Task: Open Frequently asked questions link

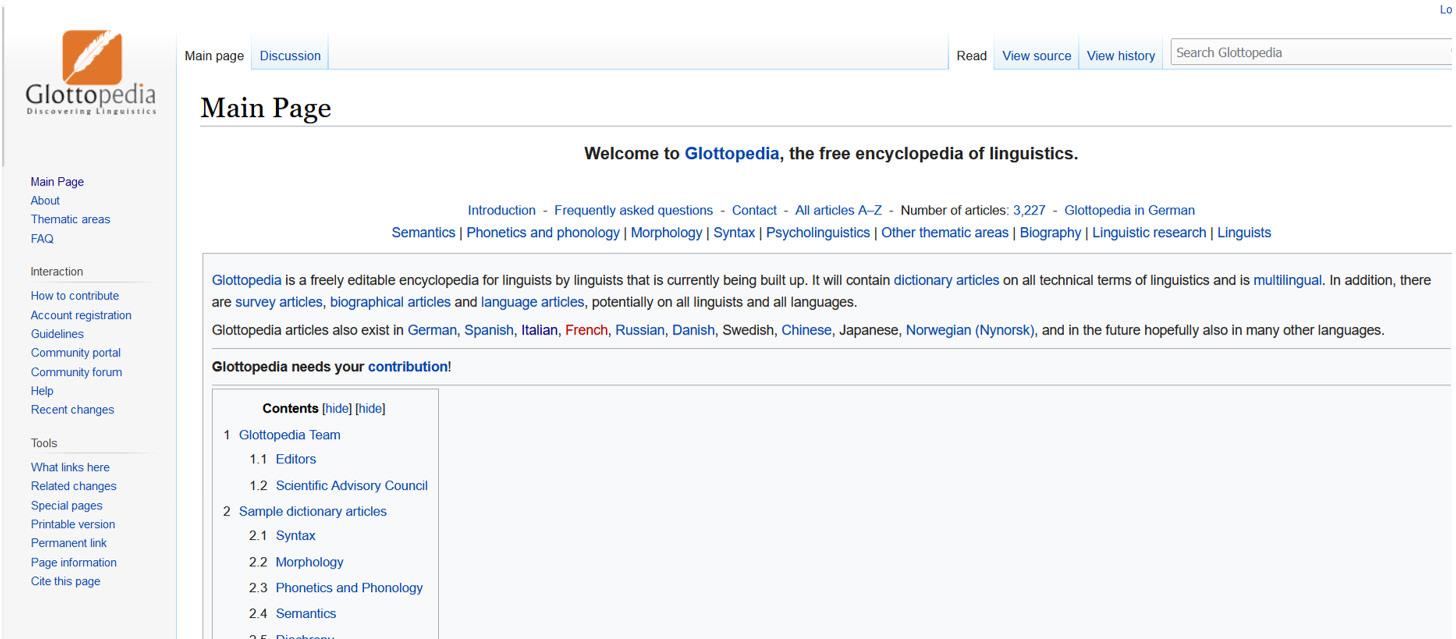Action: point(633,210)
